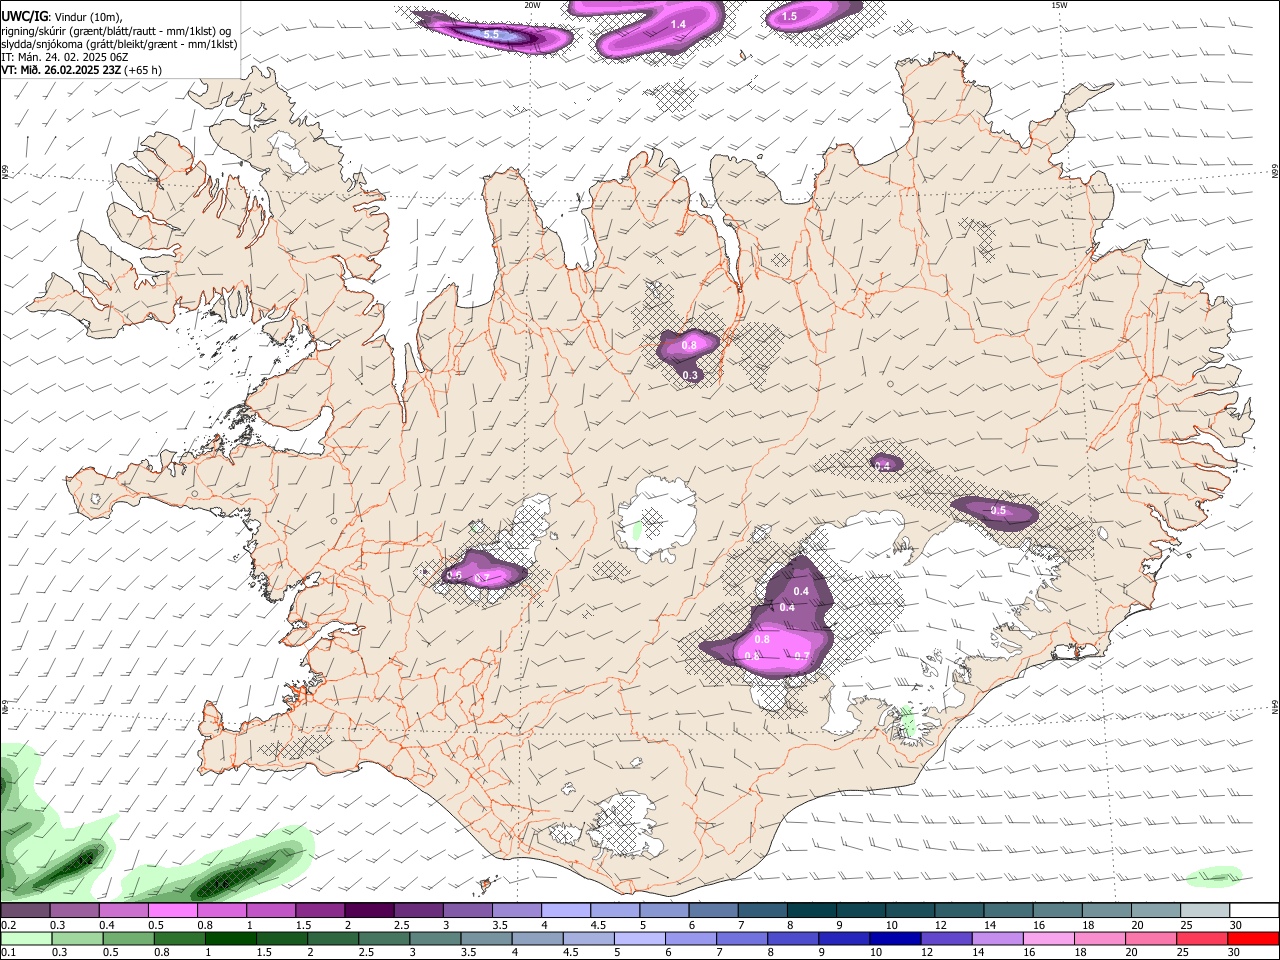Click the 0.8 value in northern snow patch
This screenshot has width=1280, height=960.
(689, 345)
